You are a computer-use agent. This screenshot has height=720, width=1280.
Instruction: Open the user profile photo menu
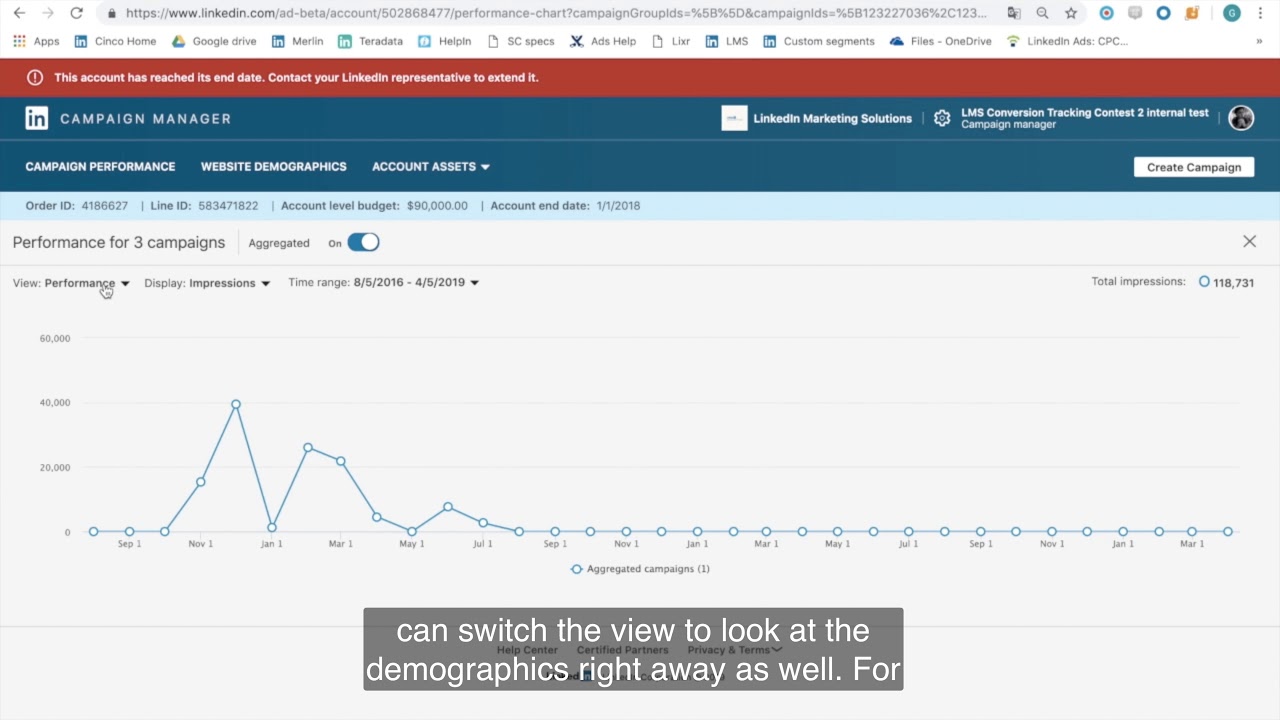tap(1241, 118)
